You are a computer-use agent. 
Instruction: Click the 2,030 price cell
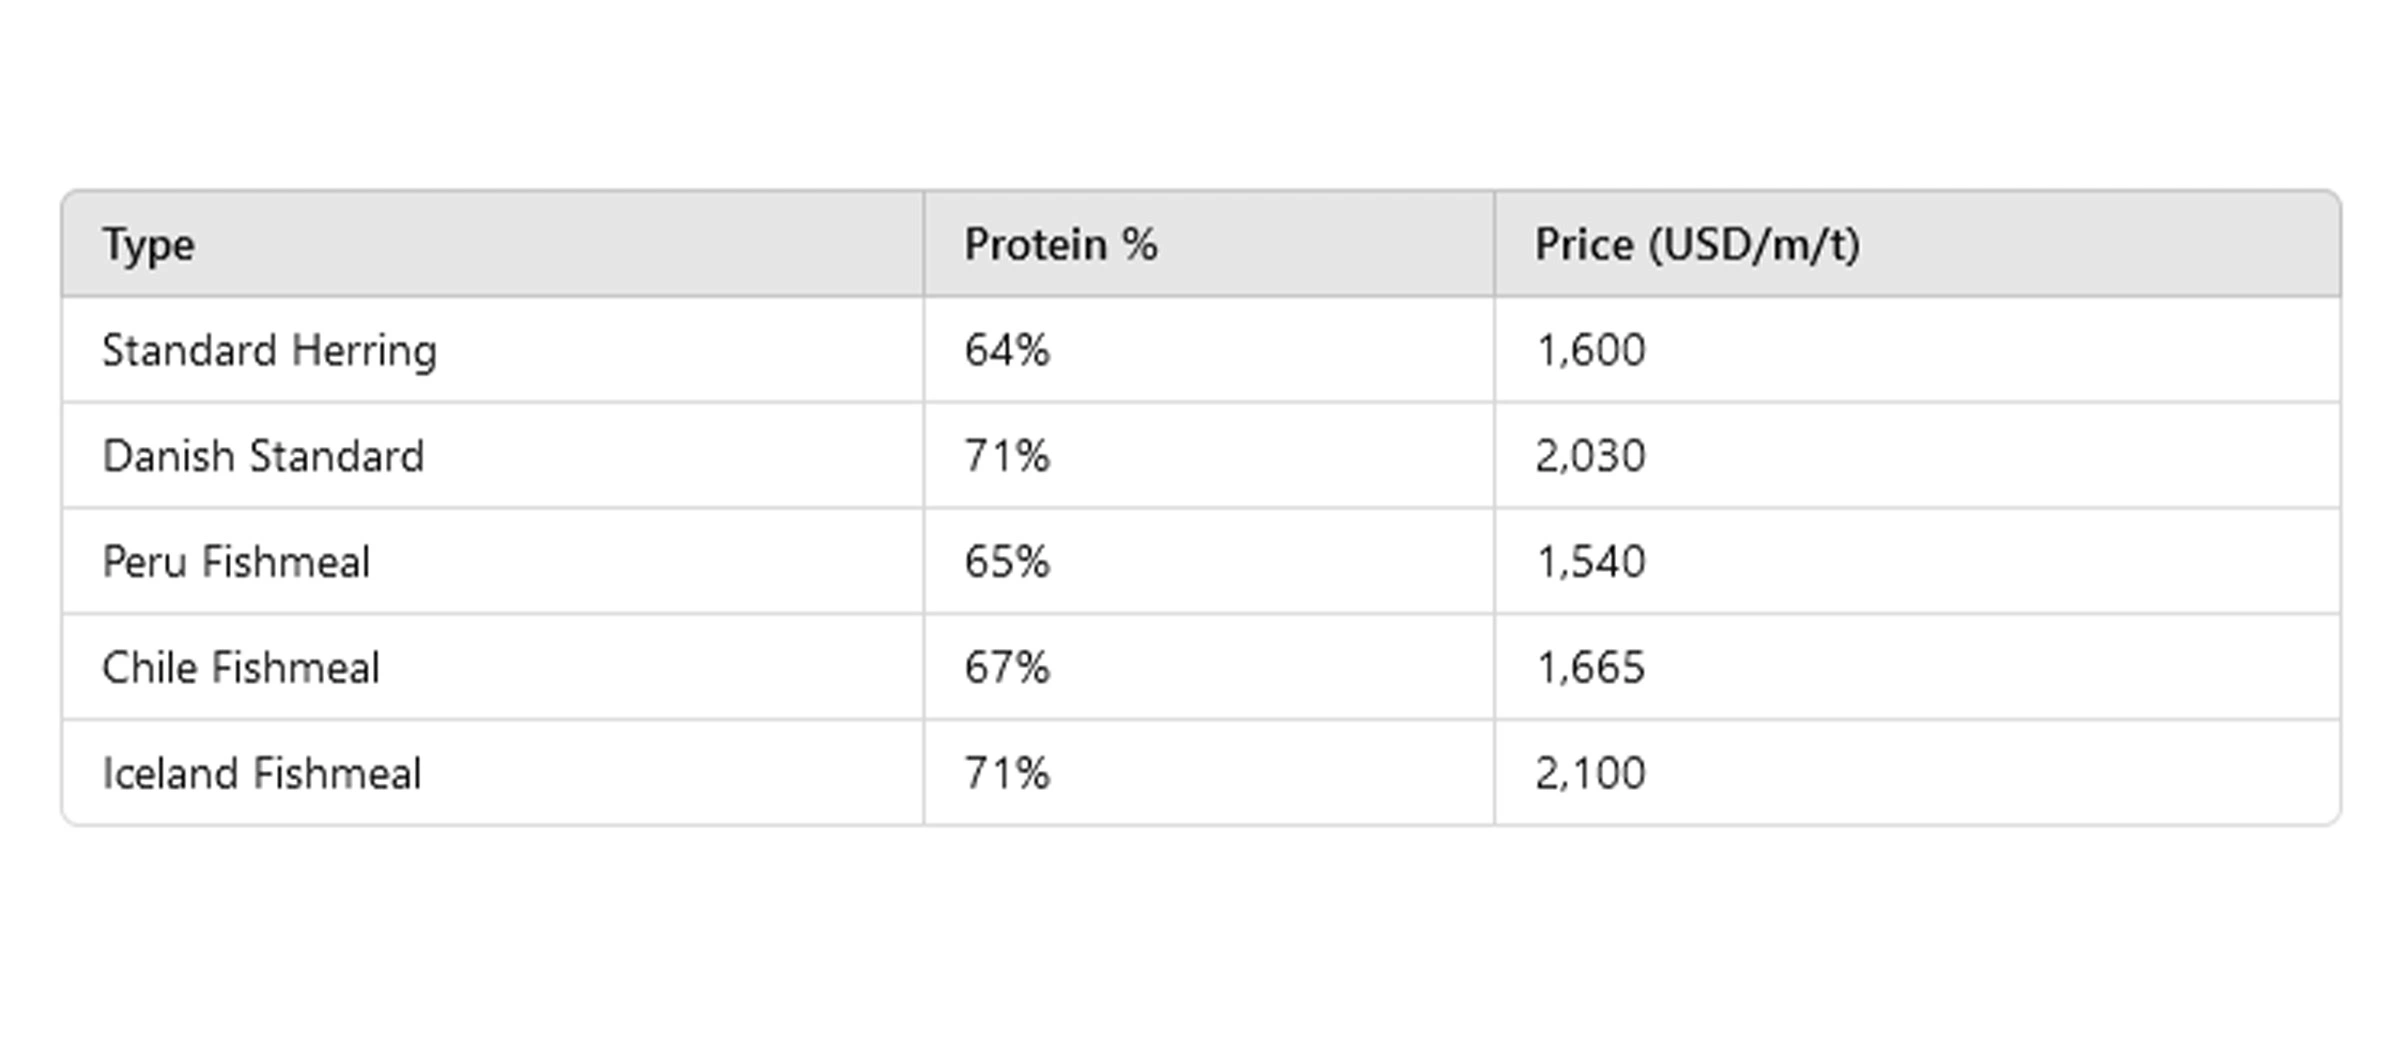[1590, 456]
